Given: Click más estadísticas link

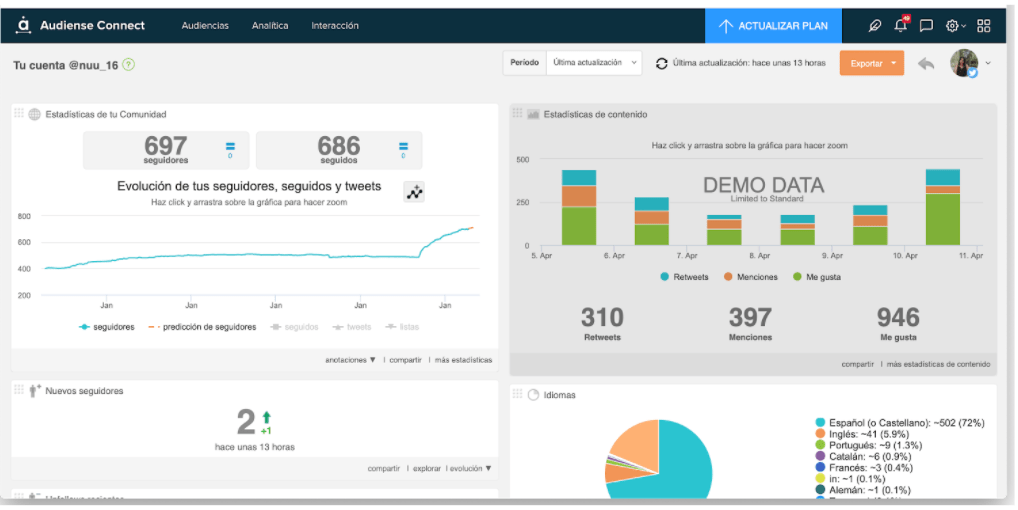Looking at the screenshot, I should [464, 360].
